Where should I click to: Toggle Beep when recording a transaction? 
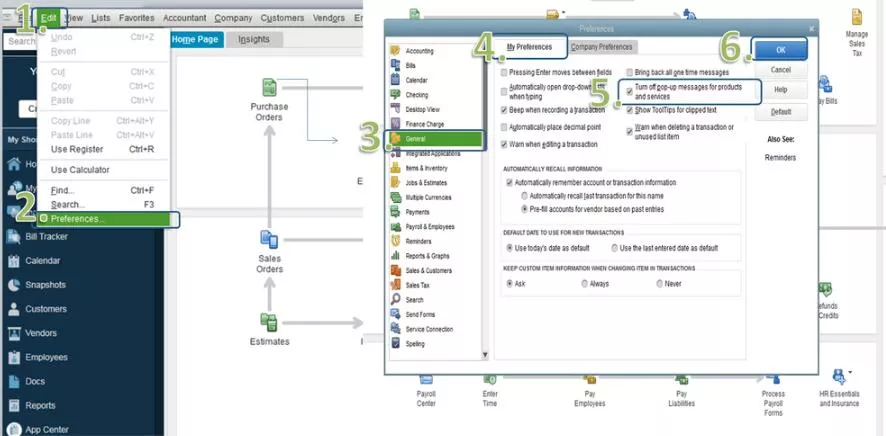point(505,110)
